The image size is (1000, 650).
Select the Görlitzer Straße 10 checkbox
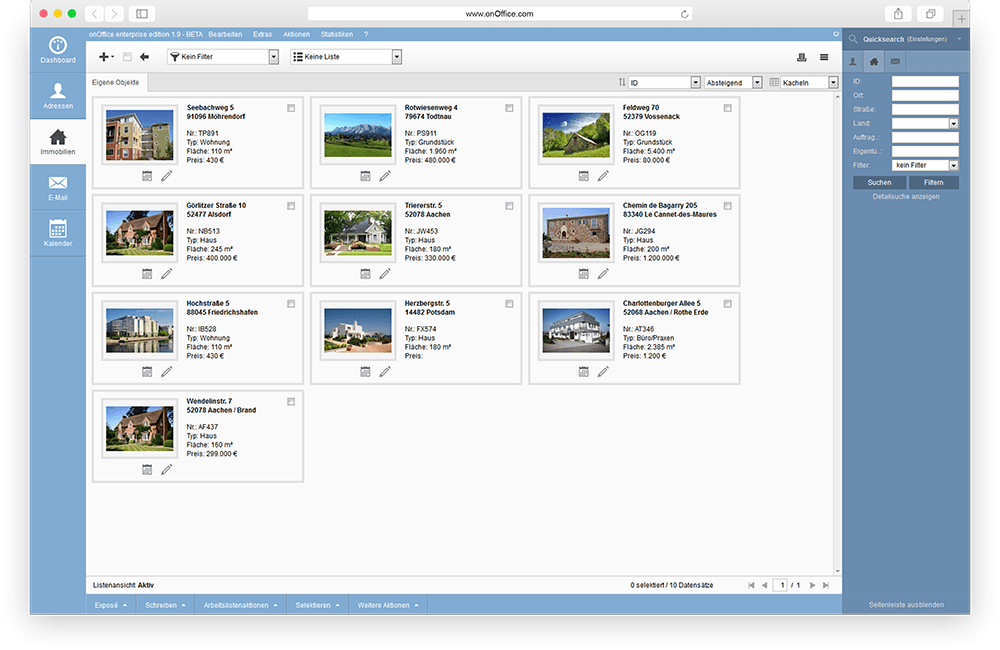click(291, 205)
